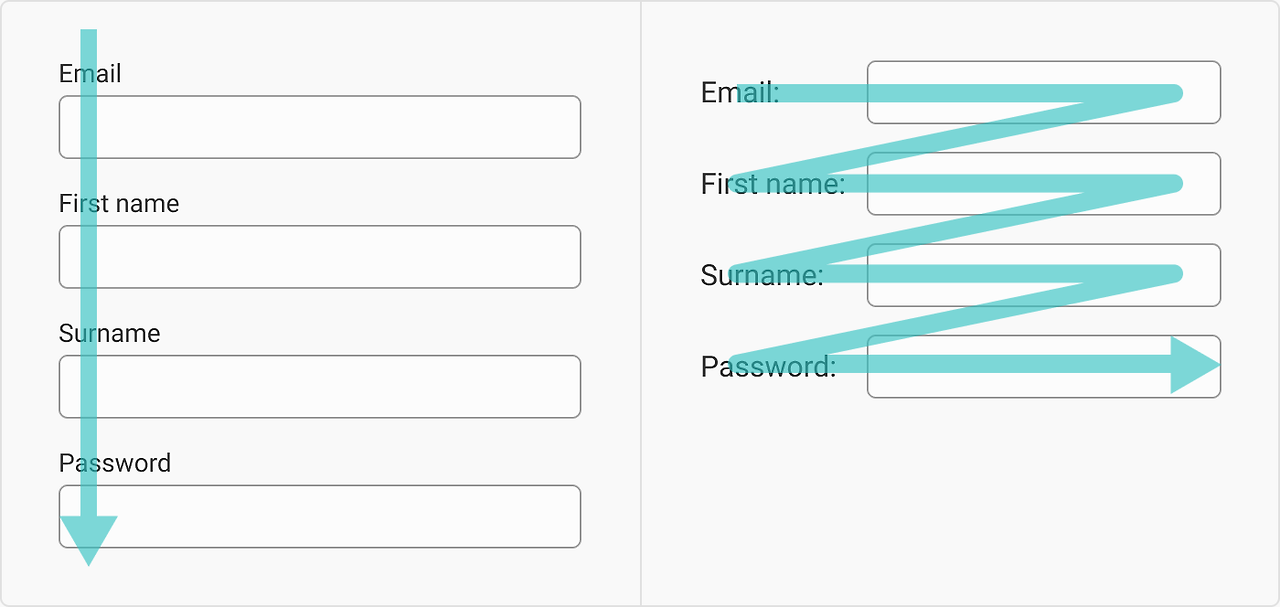Click the Email field under the stacked label
1280x607 pixels.
320,127
